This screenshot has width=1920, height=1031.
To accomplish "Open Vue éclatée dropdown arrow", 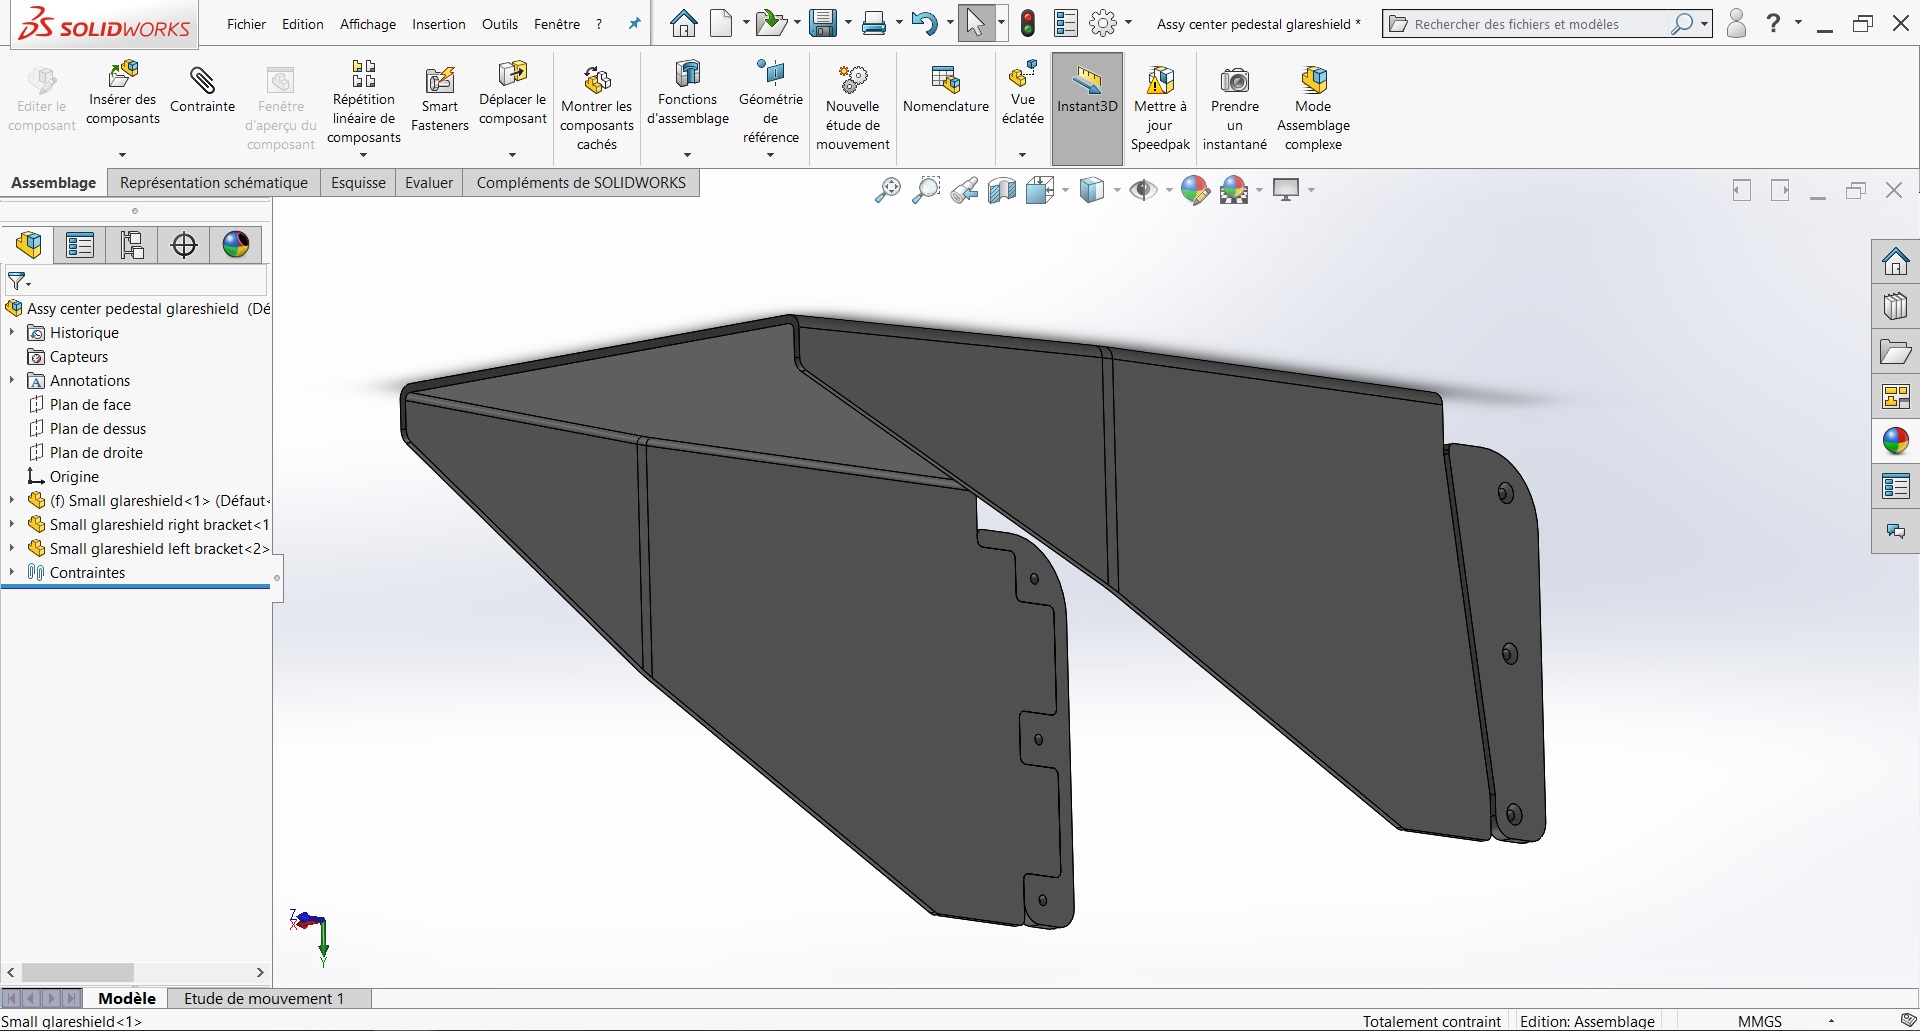I will [1022, 155].
